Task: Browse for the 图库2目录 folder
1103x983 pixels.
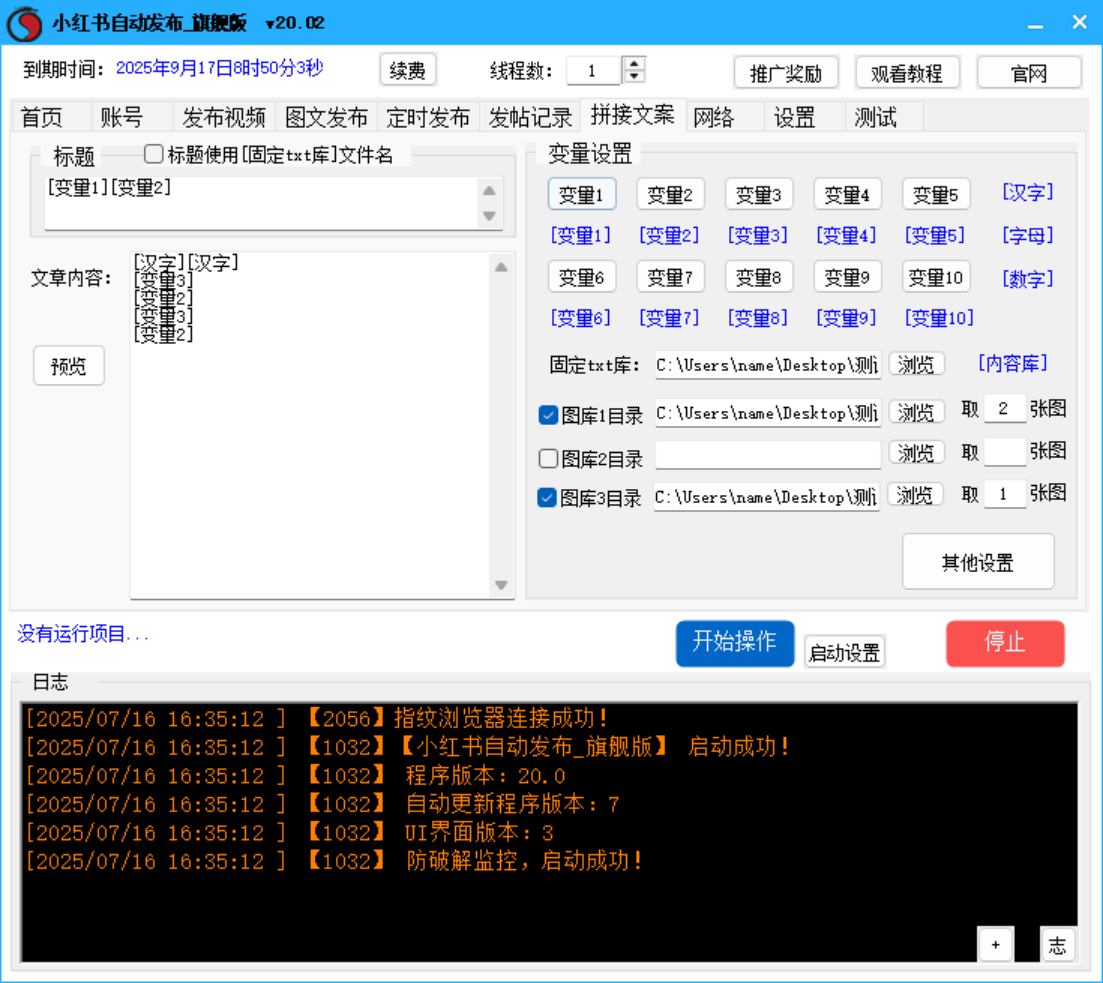Action: 916,452
